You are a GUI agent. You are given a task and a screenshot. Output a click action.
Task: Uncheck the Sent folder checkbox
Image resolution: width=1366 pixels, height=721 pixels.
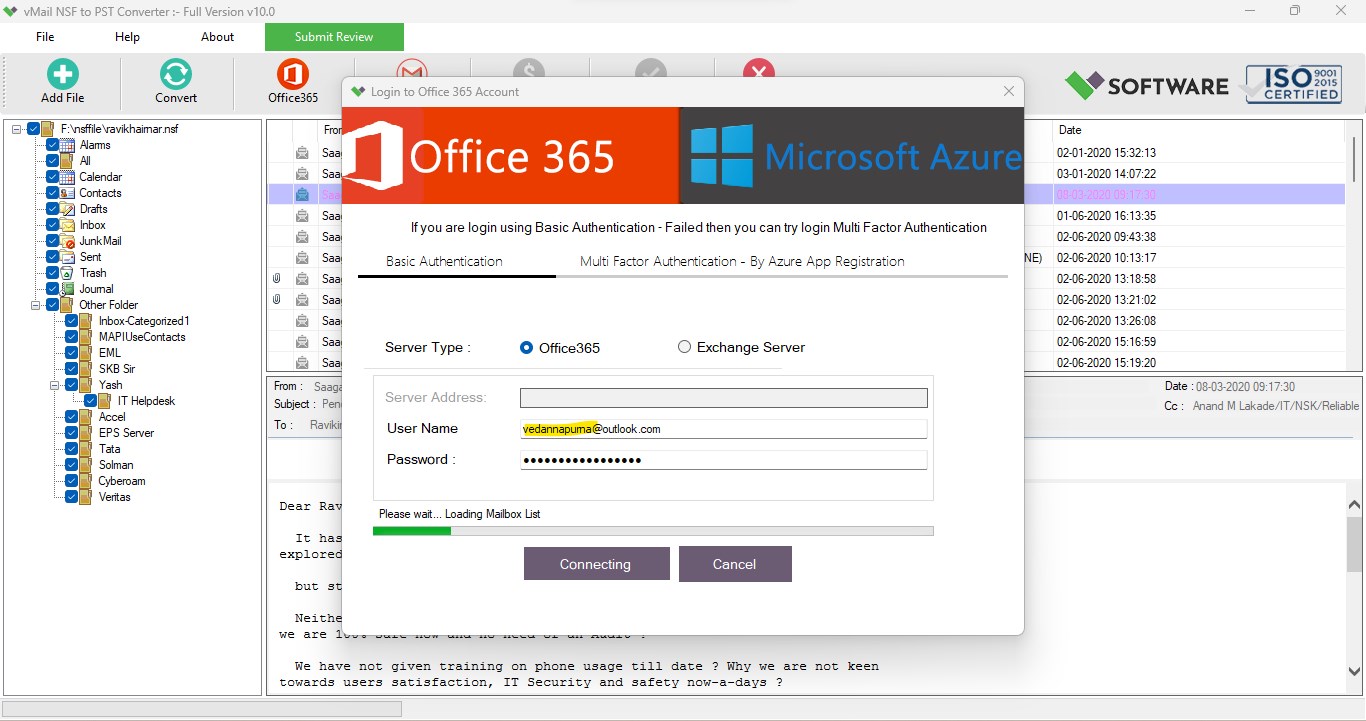53,257
